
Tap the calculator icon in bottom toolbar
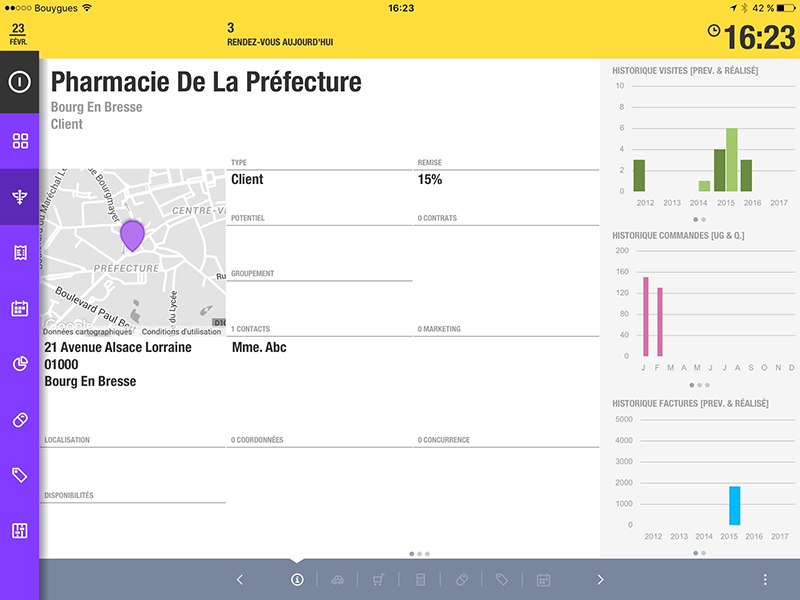(x=419, y=580)
